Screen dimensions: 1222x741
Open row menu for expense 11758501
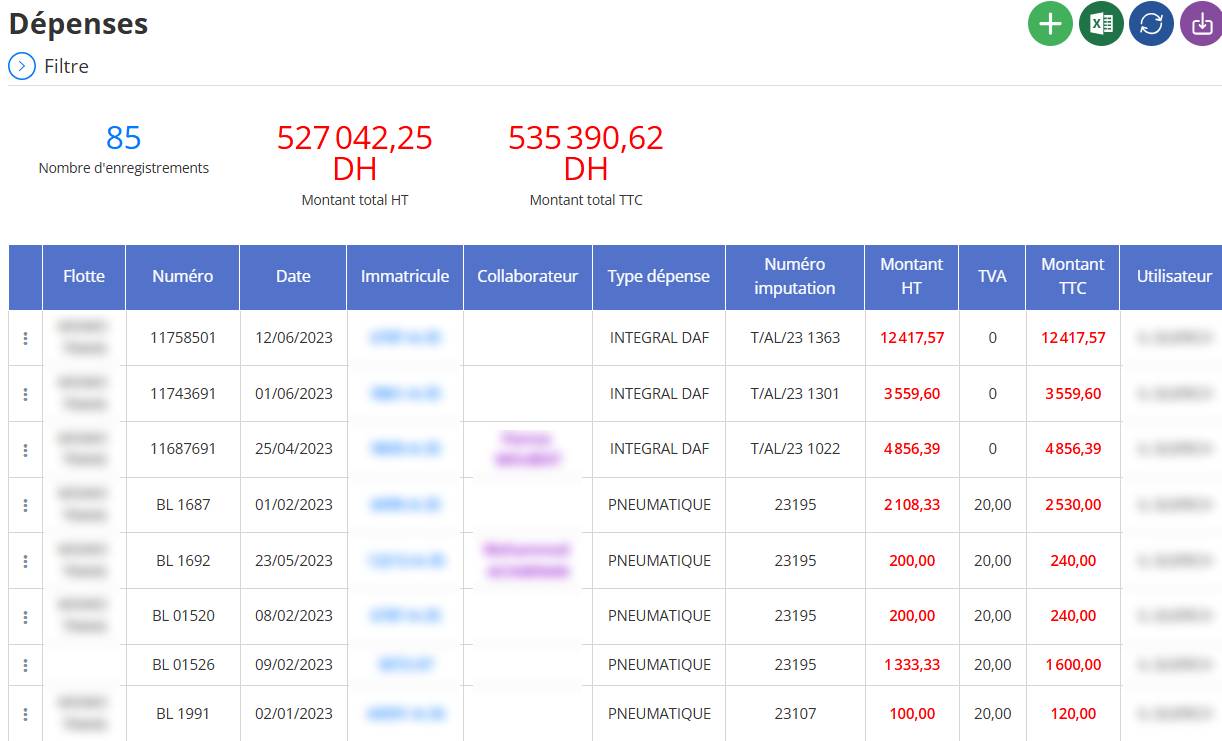(x=25, y=339)
